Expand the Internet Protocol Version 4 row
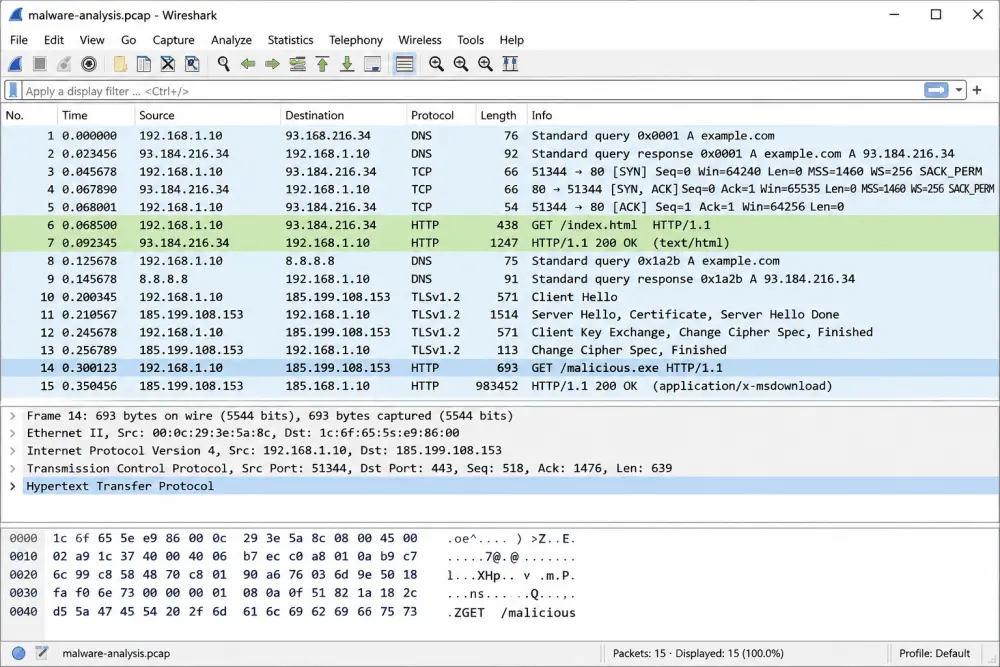1000x667 pixels. (12, 451)
